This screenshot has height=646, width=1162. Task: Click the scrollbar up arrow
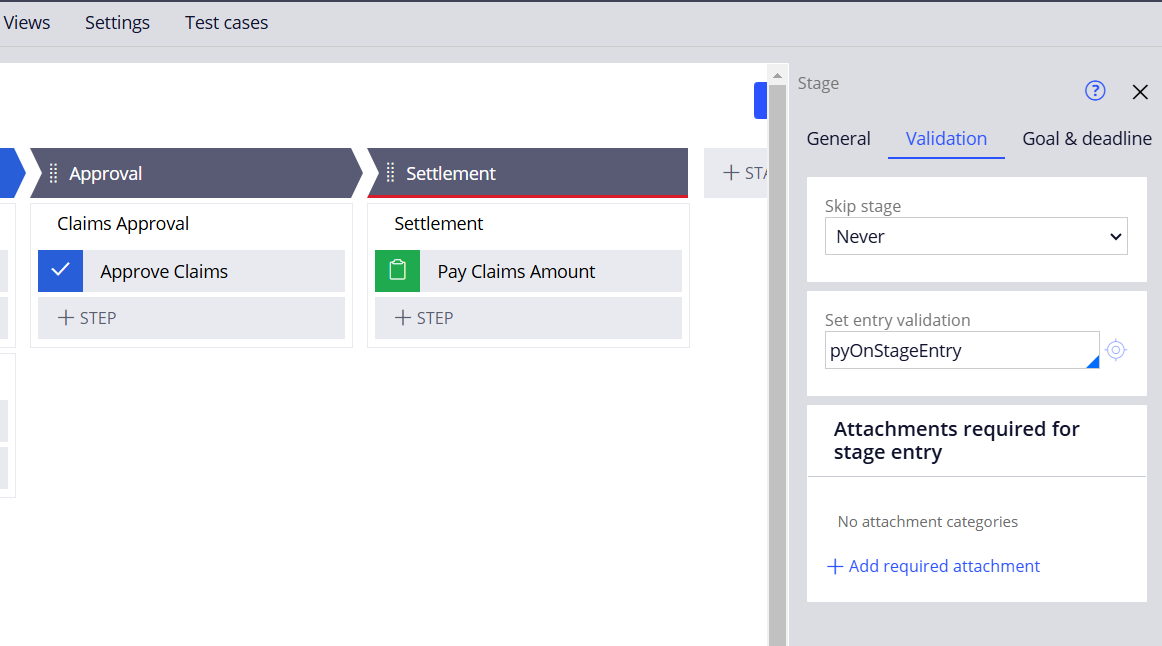coord(777,72)
